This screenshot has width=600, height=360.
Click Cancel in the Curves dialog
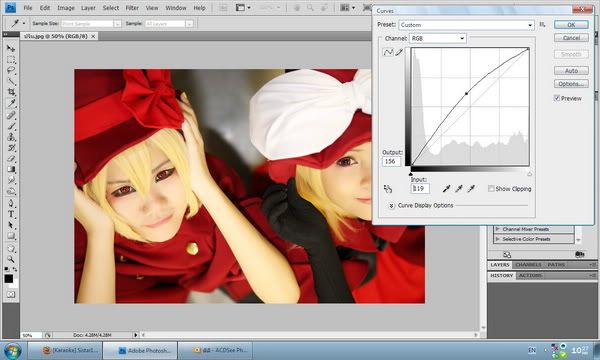tap(571, 38)
